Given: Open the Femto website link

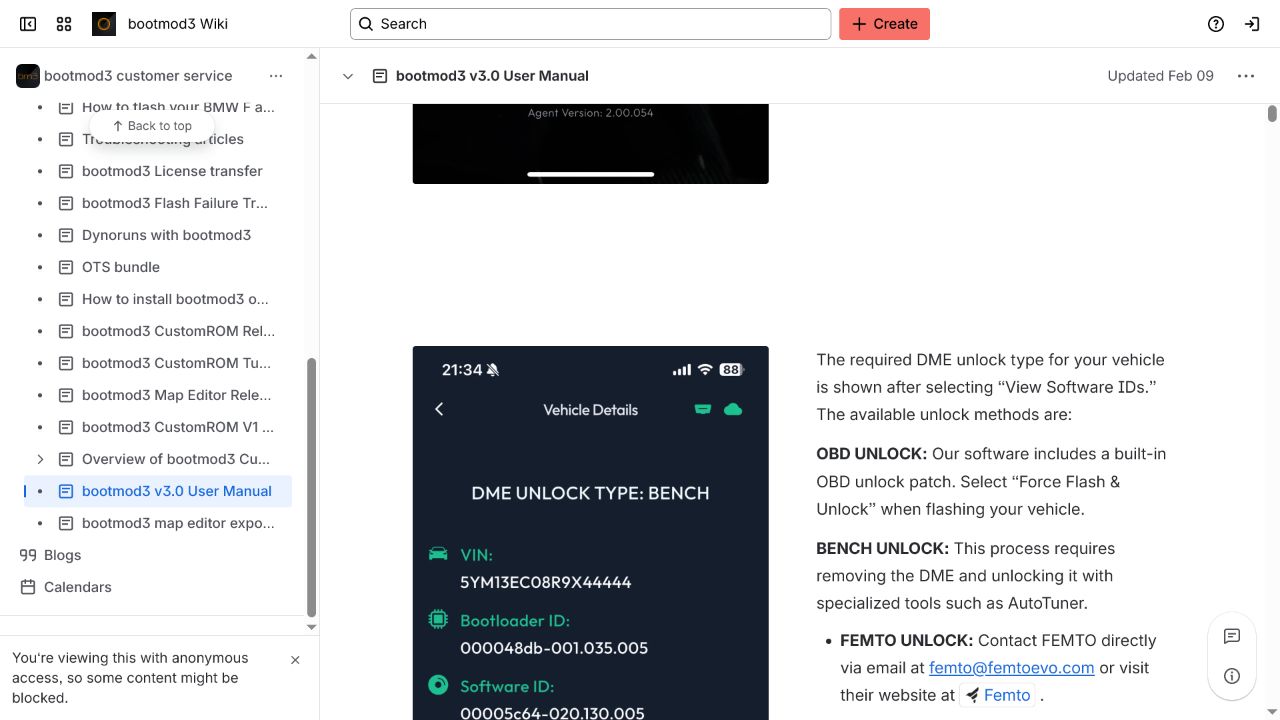Looking at the screenshot, I should click(998, 695).
